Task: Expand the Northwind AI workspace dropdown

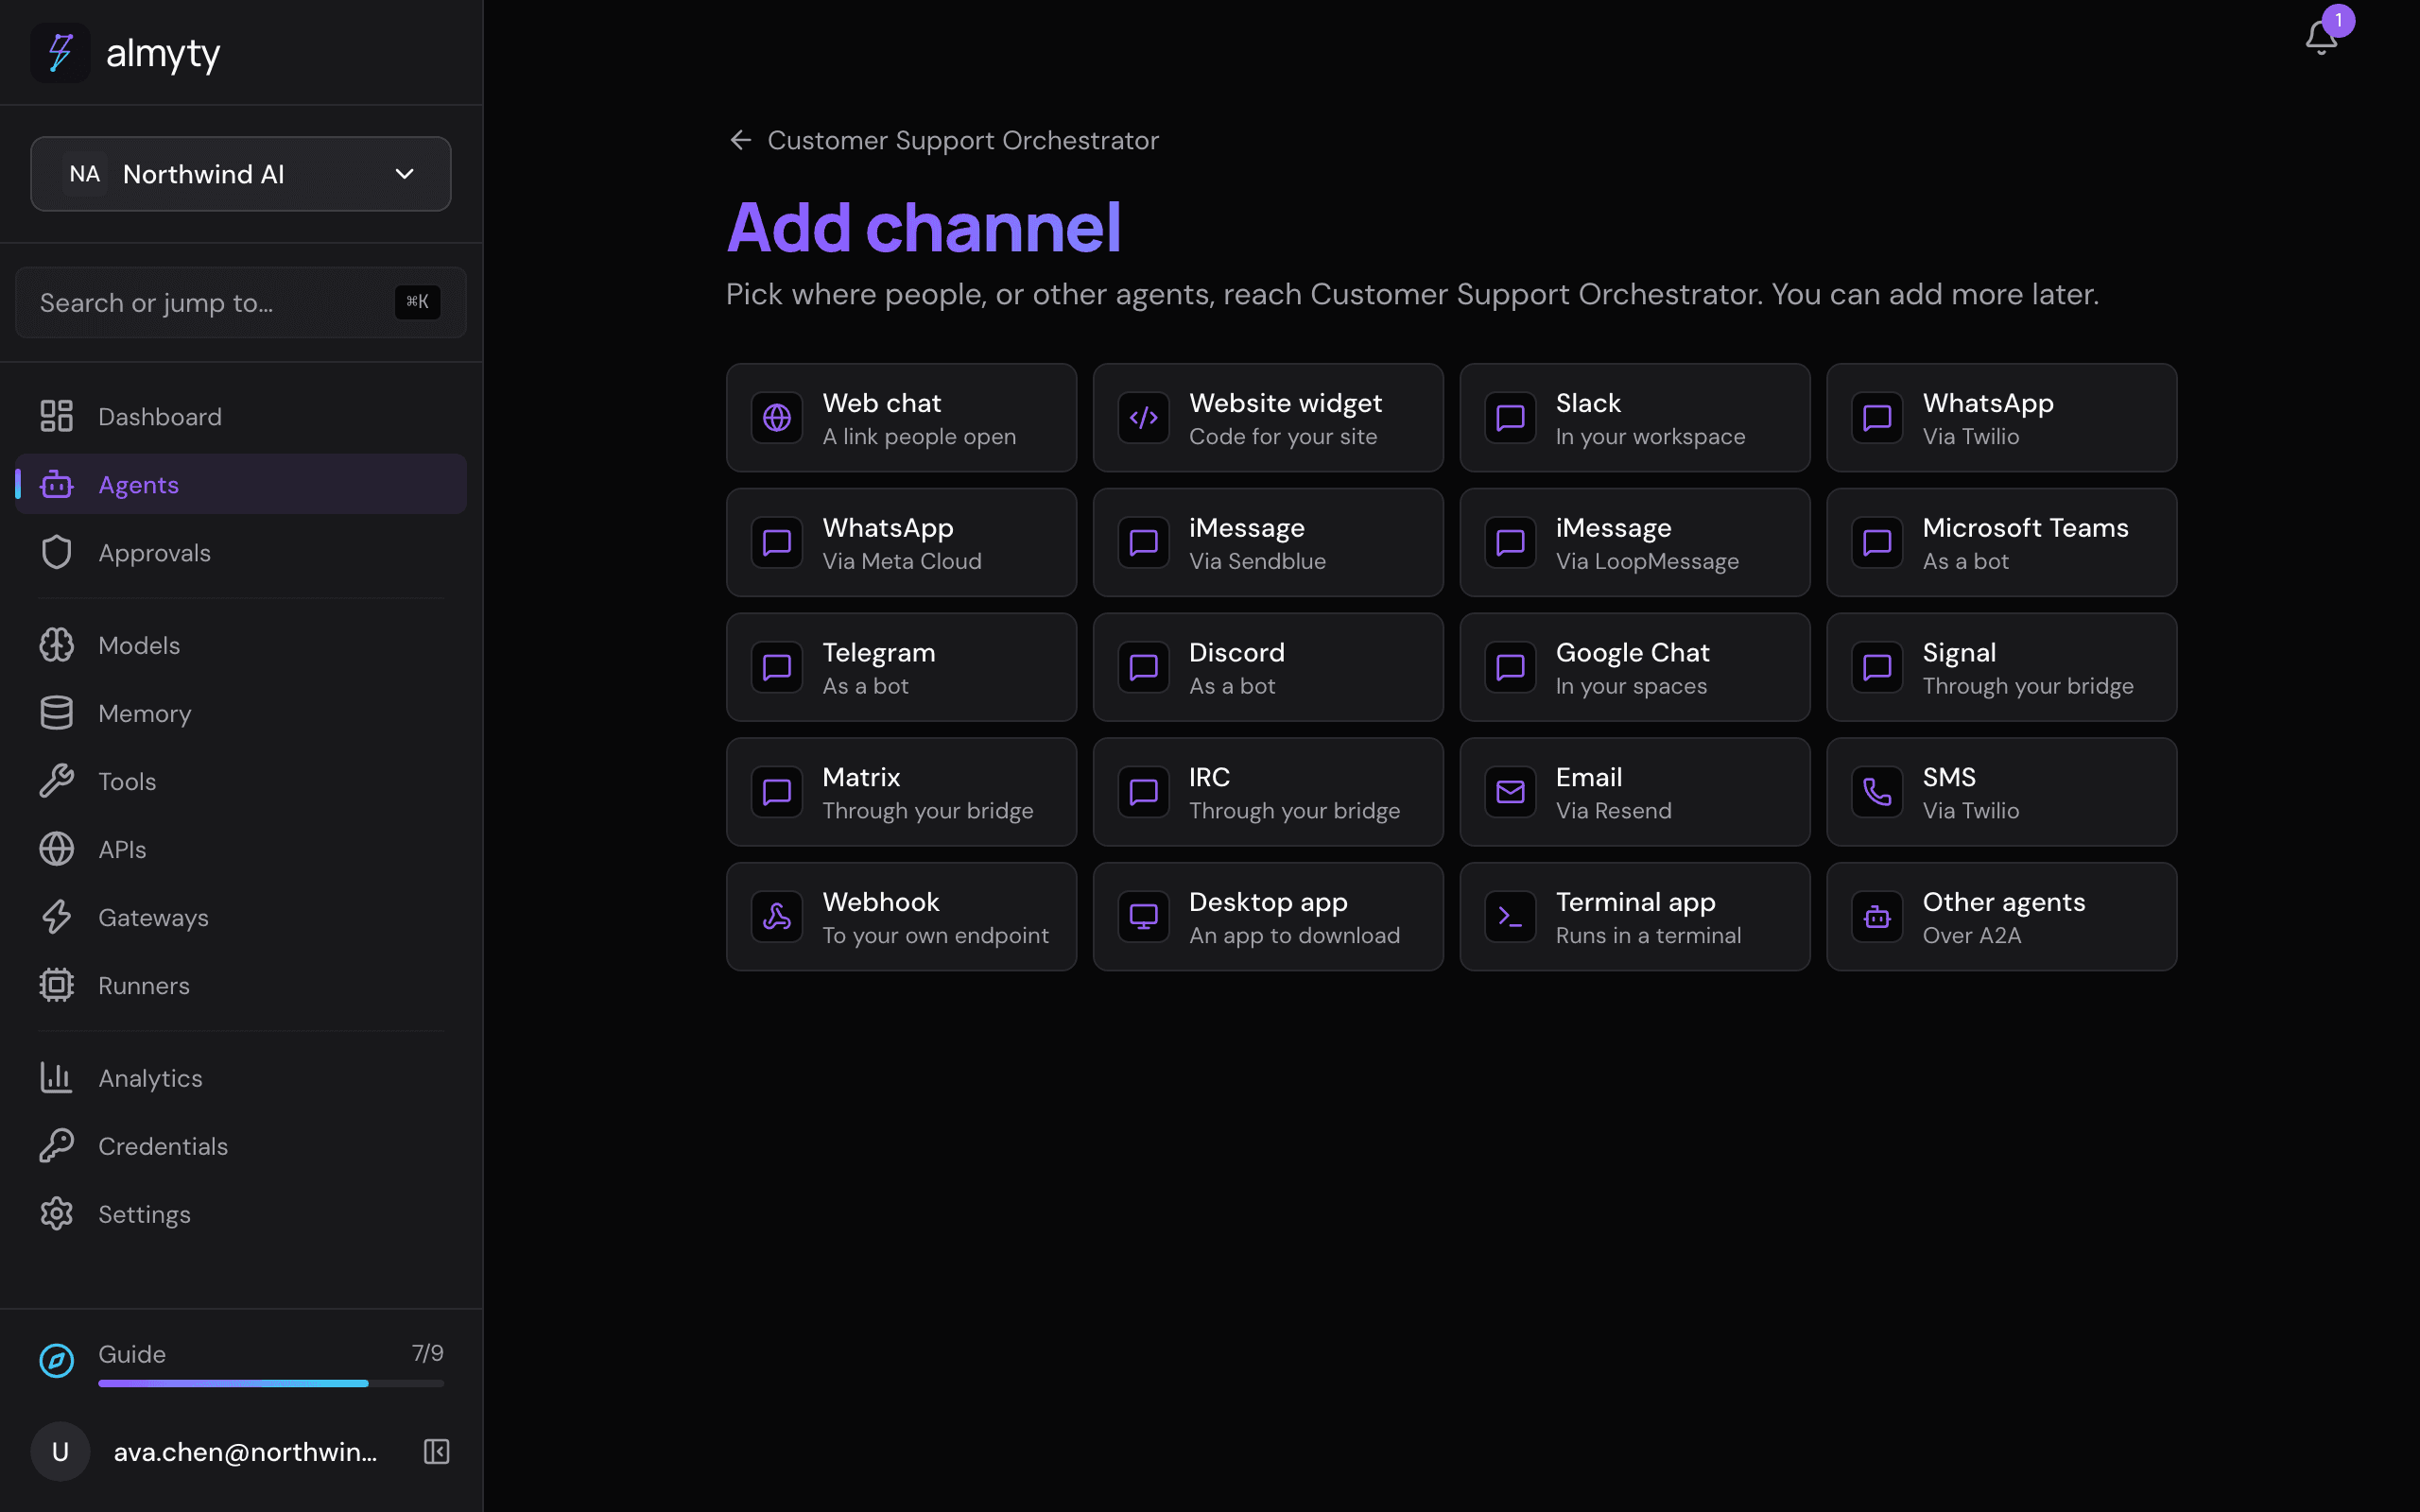Action: [x=241, y=174]
